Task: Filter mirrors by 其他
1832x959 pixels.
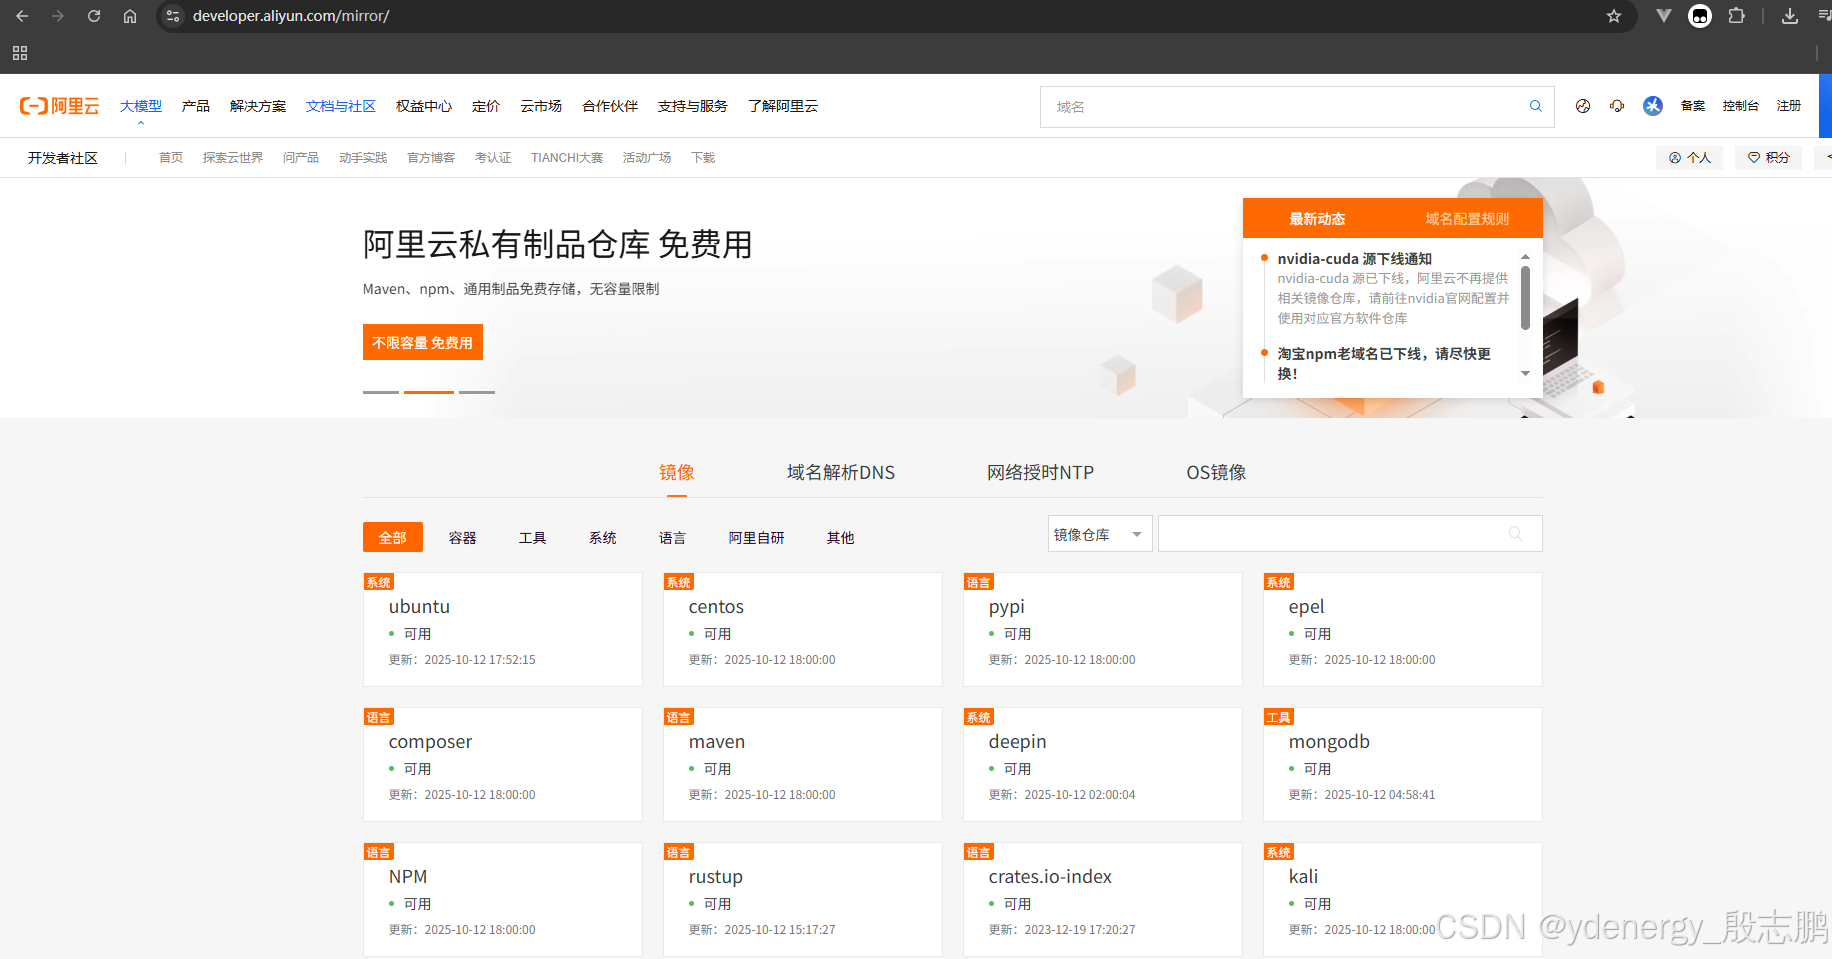Action: coord(841,537)
